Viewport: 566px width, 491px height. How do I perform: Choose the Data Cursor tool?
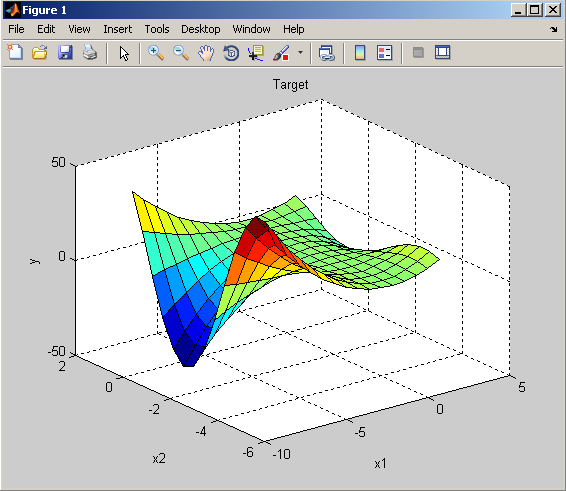[256, 53]
